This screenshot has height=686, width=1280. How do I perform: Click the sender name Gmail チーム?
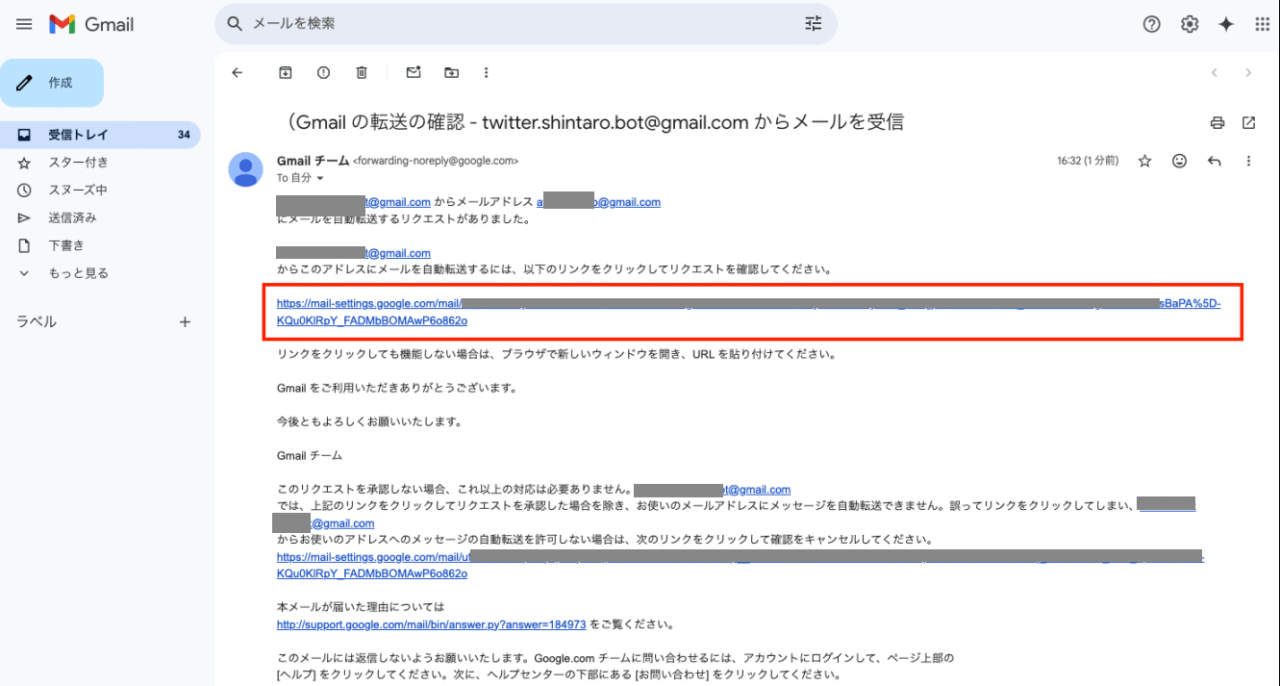coord(313,160)
